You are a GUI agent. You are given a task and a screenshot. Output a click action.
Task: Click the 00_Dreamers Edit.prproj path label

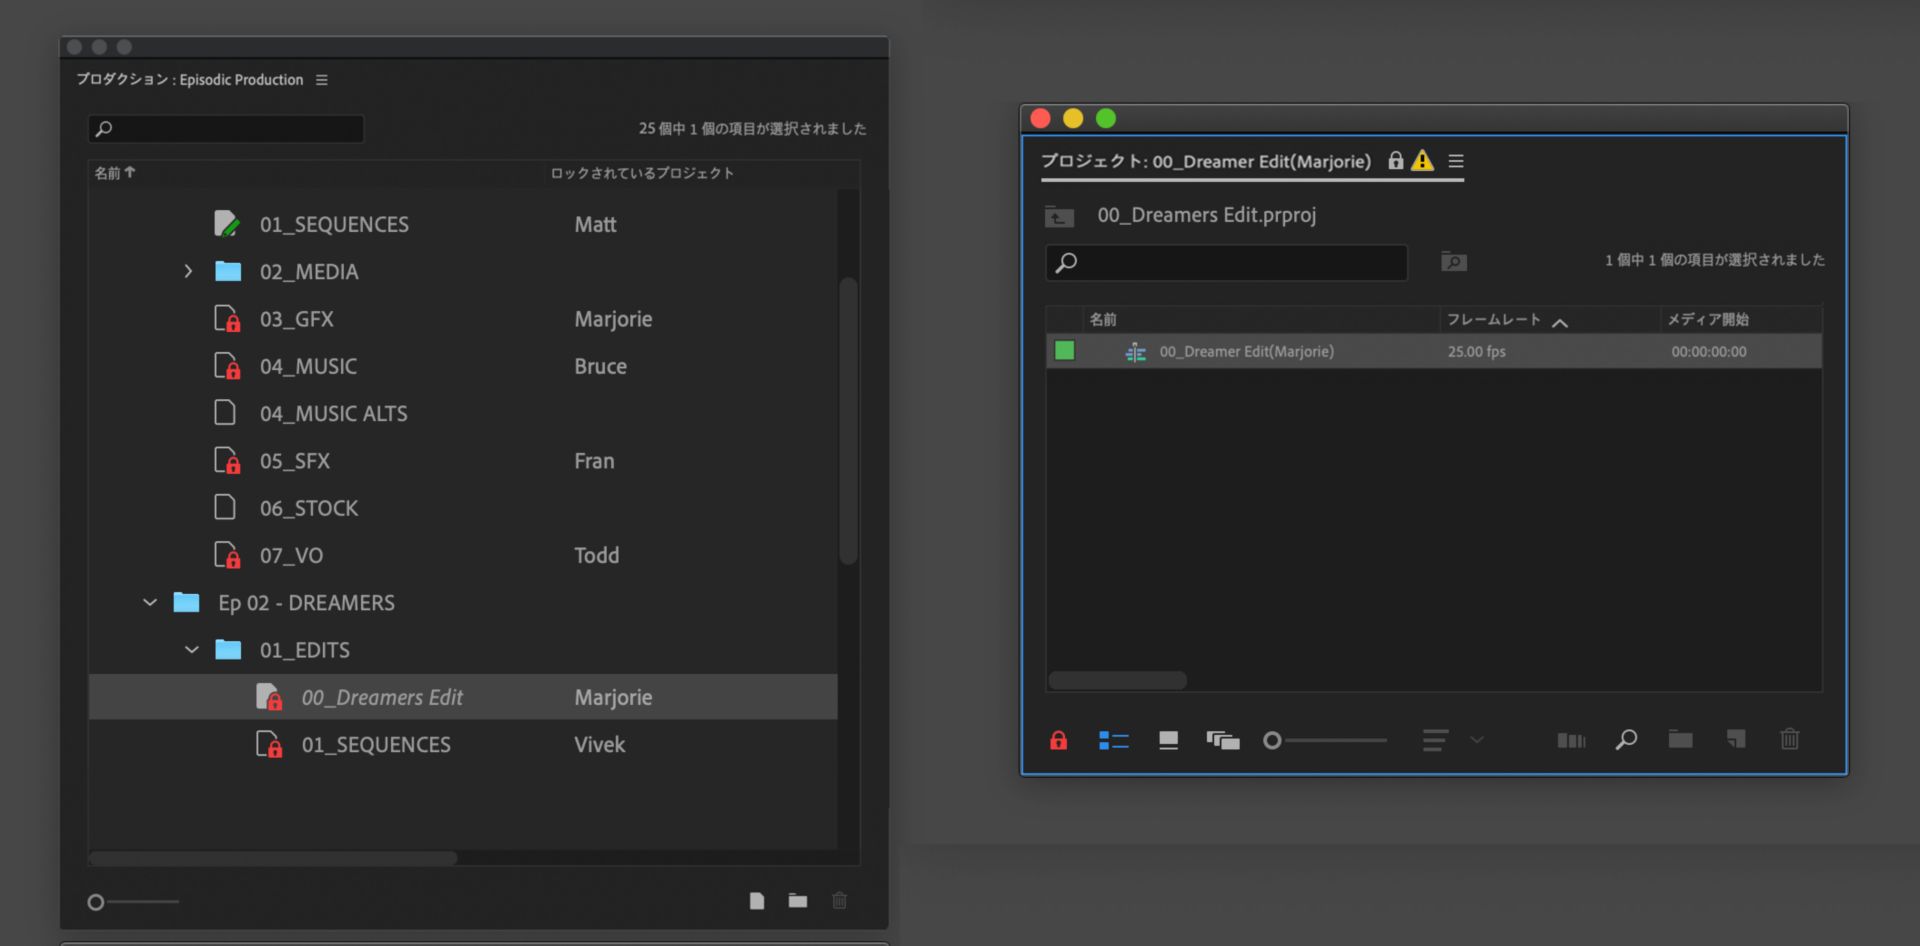click(x=1207, y=215)
